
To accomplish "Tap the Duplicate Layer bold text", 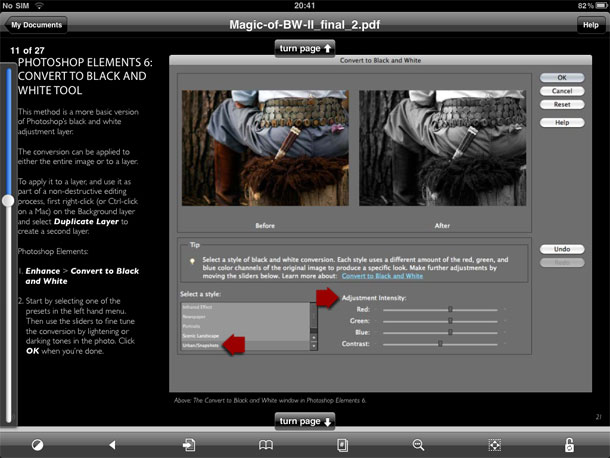I will (86, 221).
